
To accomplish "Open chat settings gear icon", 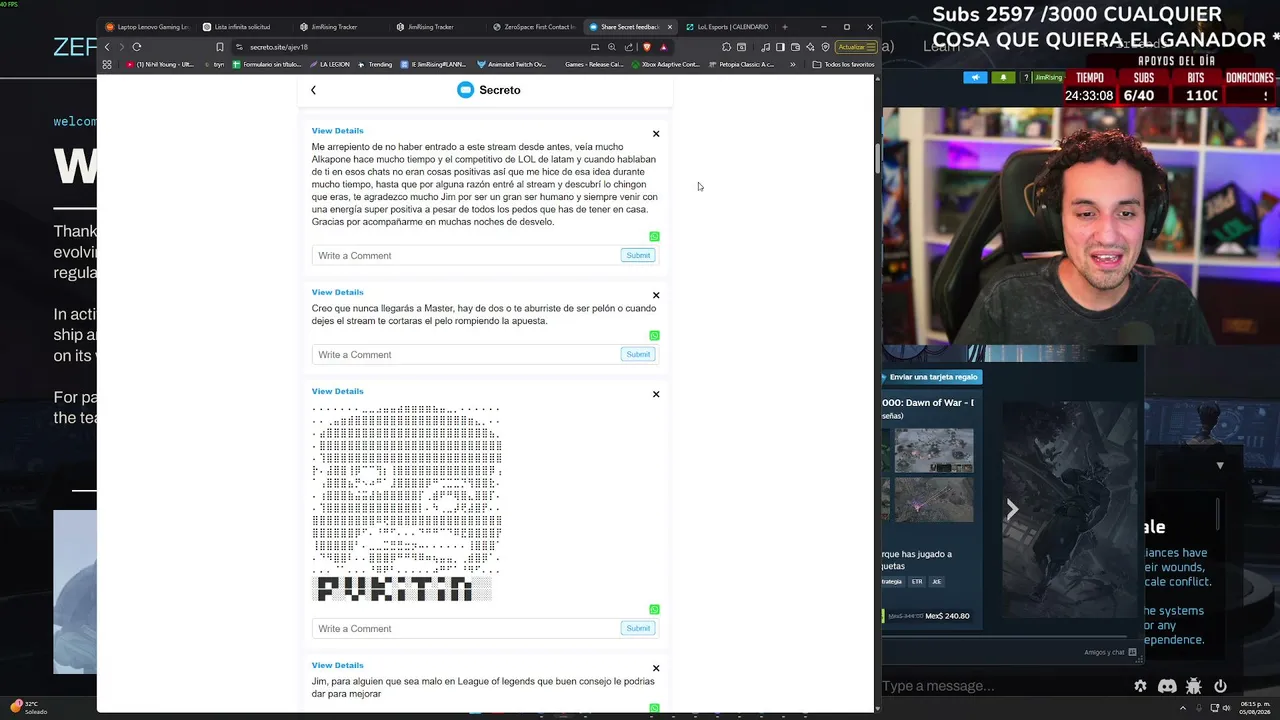I will [1140, 686].
